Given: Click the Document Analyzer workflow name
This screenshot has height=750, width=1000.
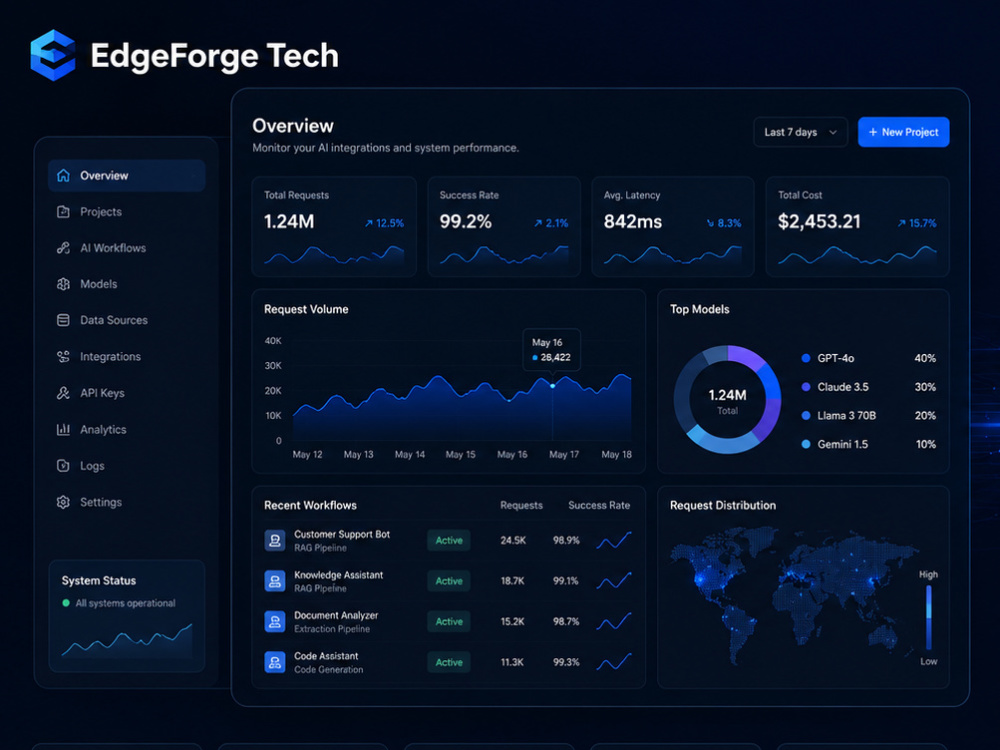Looking at the screenshot, I should (336, 615).
